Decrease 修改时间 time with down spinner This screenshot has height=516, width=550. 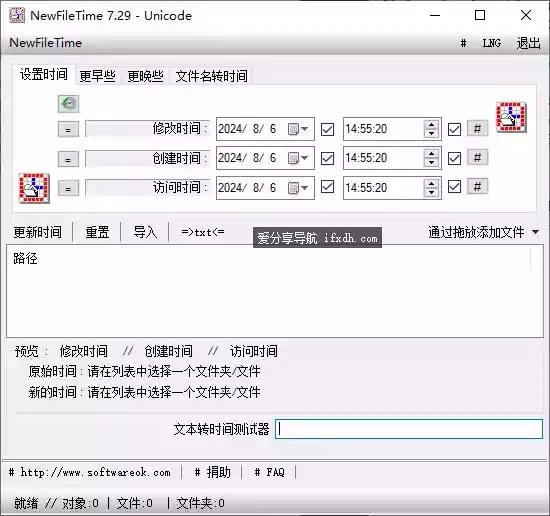coord(431,133)
